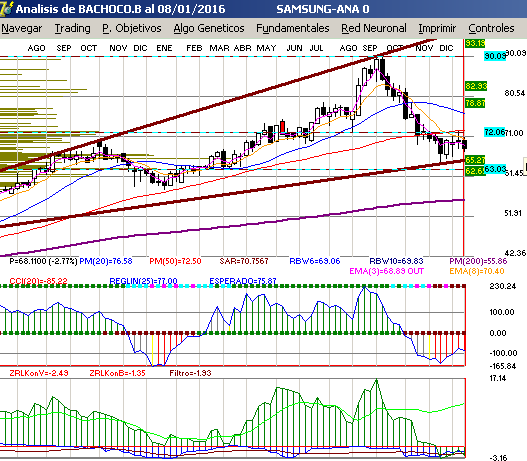Click the EMA(8)=70.40 label
Screen dimensions: 527x461
click(x=477, y=271)
